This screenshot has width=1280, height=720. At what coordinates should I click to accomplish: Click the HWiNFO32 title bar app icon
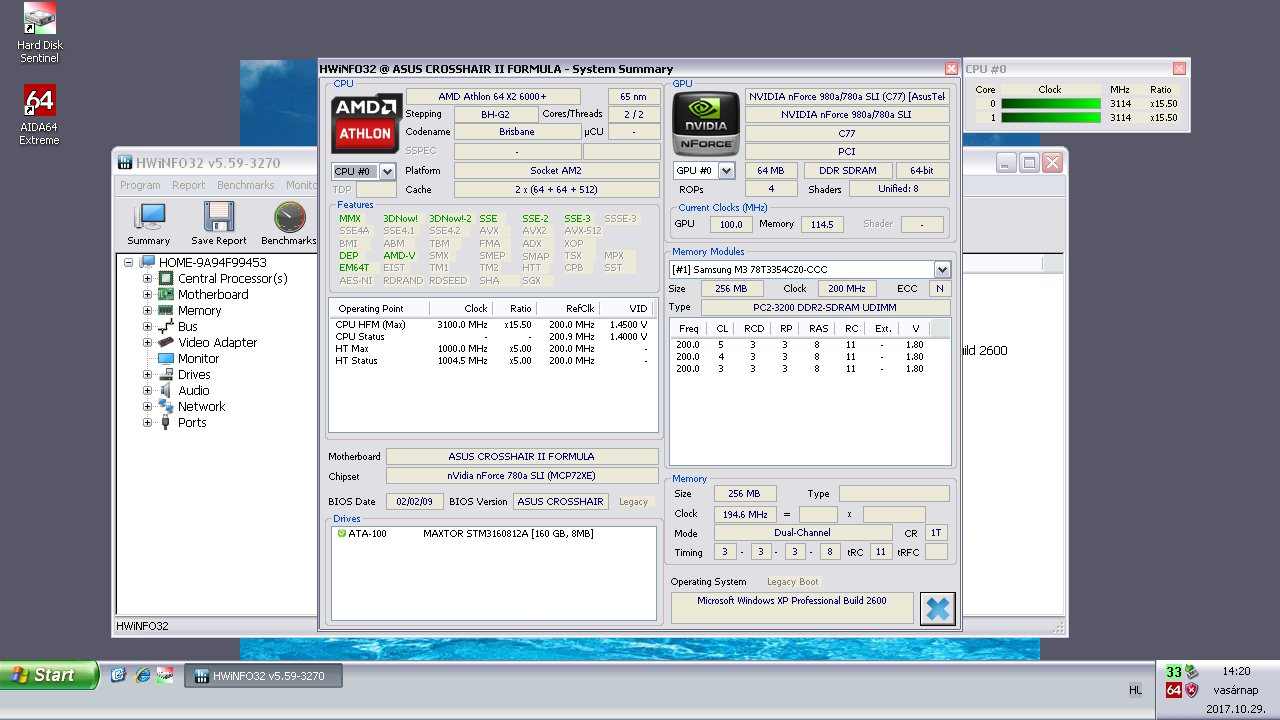click(x=125, y=162)
